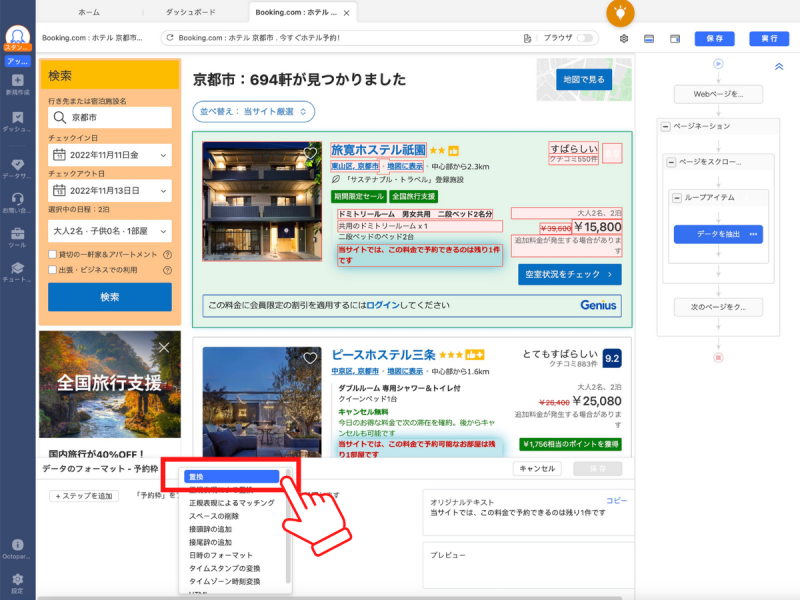
Task: Click the ＋ステップを追加 button
Action: pos(84,496)
